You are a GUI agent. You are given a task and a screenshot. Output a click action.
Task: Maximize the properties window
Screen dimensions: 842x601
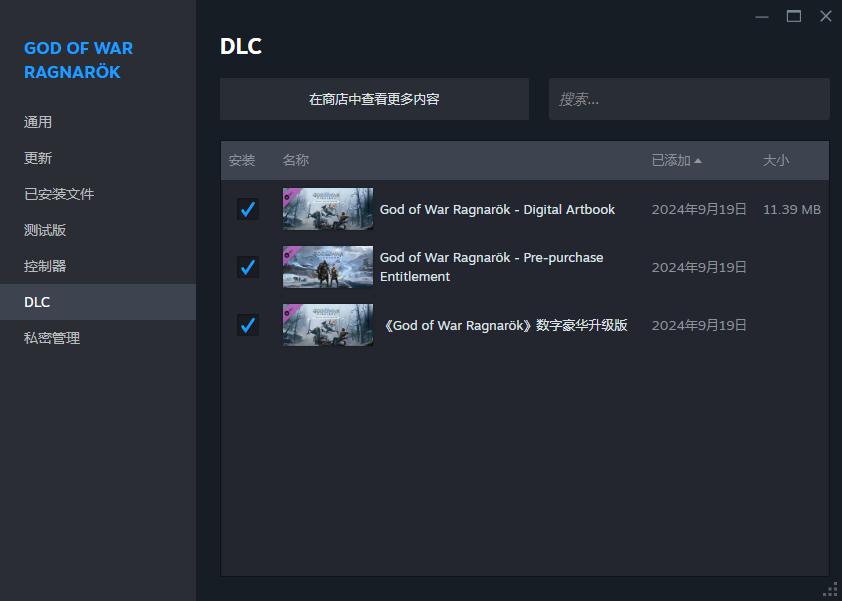(x=794, y=16)
